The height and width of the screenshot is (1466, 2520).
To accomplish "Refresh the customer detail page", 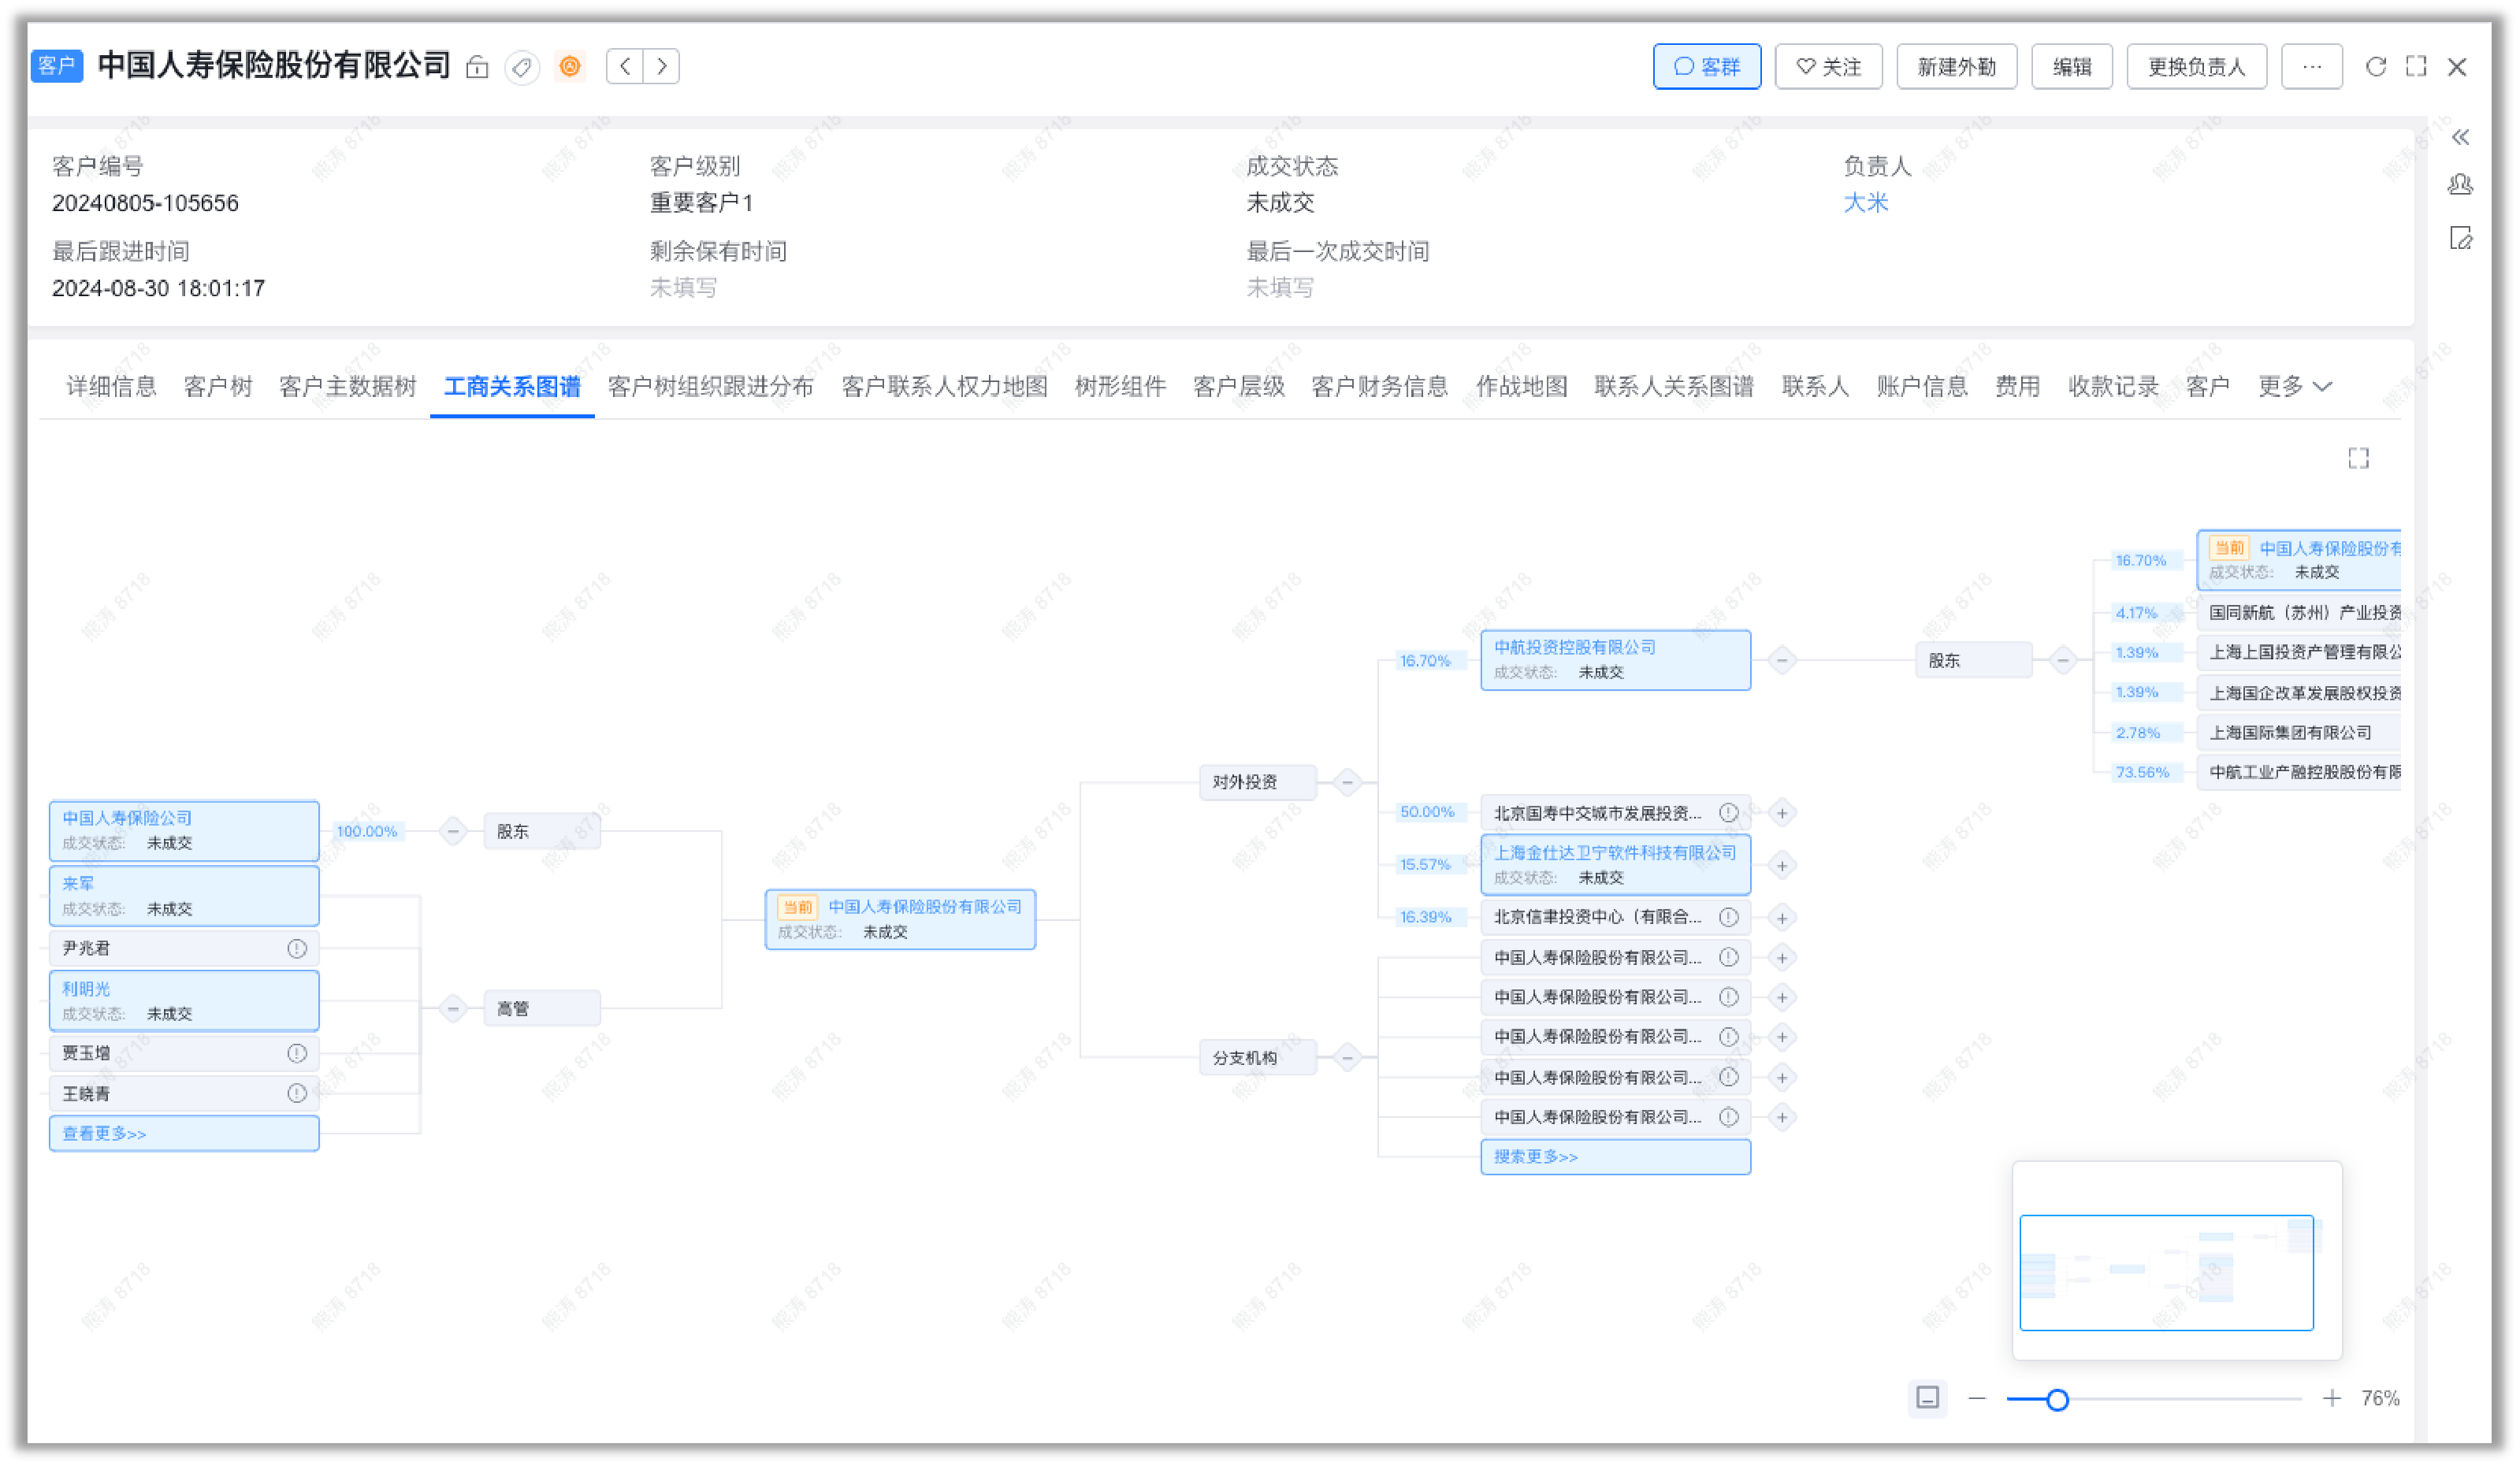I will pyautogui.click(x=2376, y=67).
